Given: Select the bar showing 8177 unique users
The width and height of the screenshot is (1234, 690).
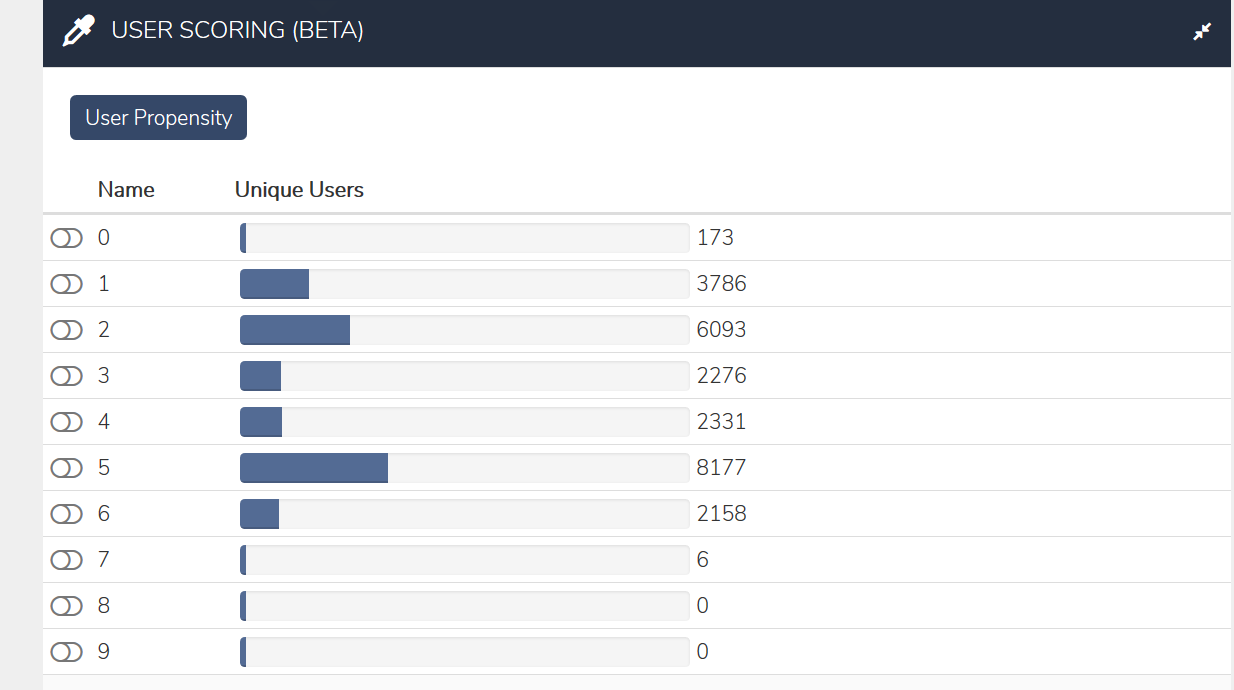Looking at the screenshot, I should (x=465, y=468).
